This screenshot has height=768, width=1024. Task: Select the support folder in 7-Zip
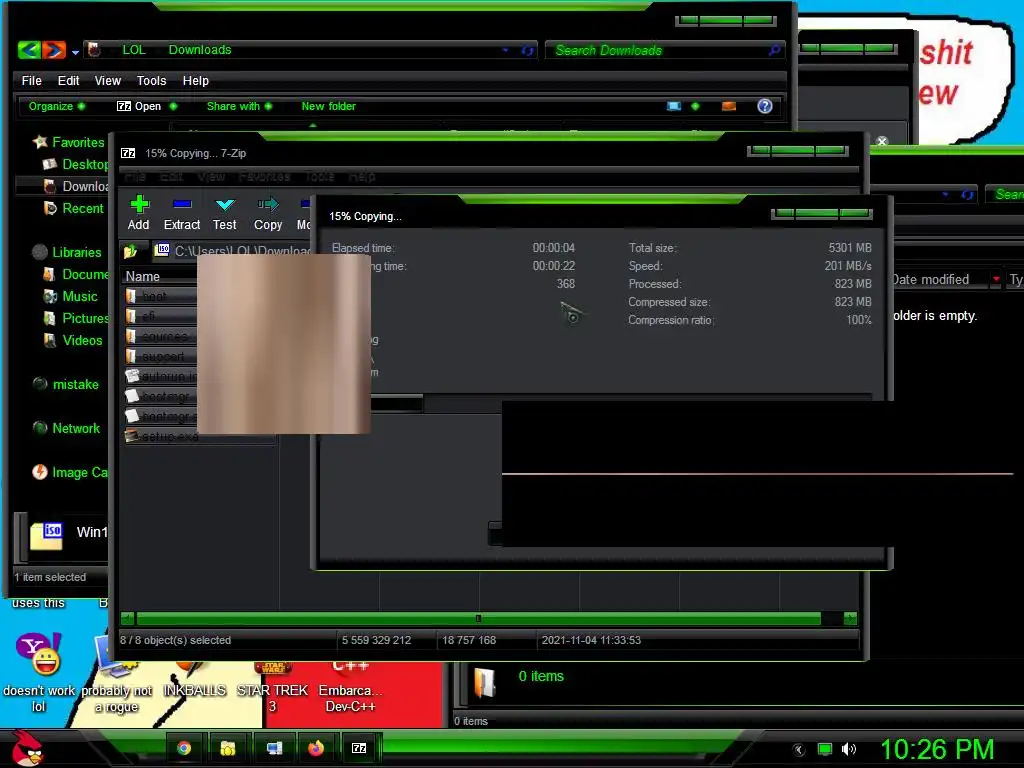[160, 357]
